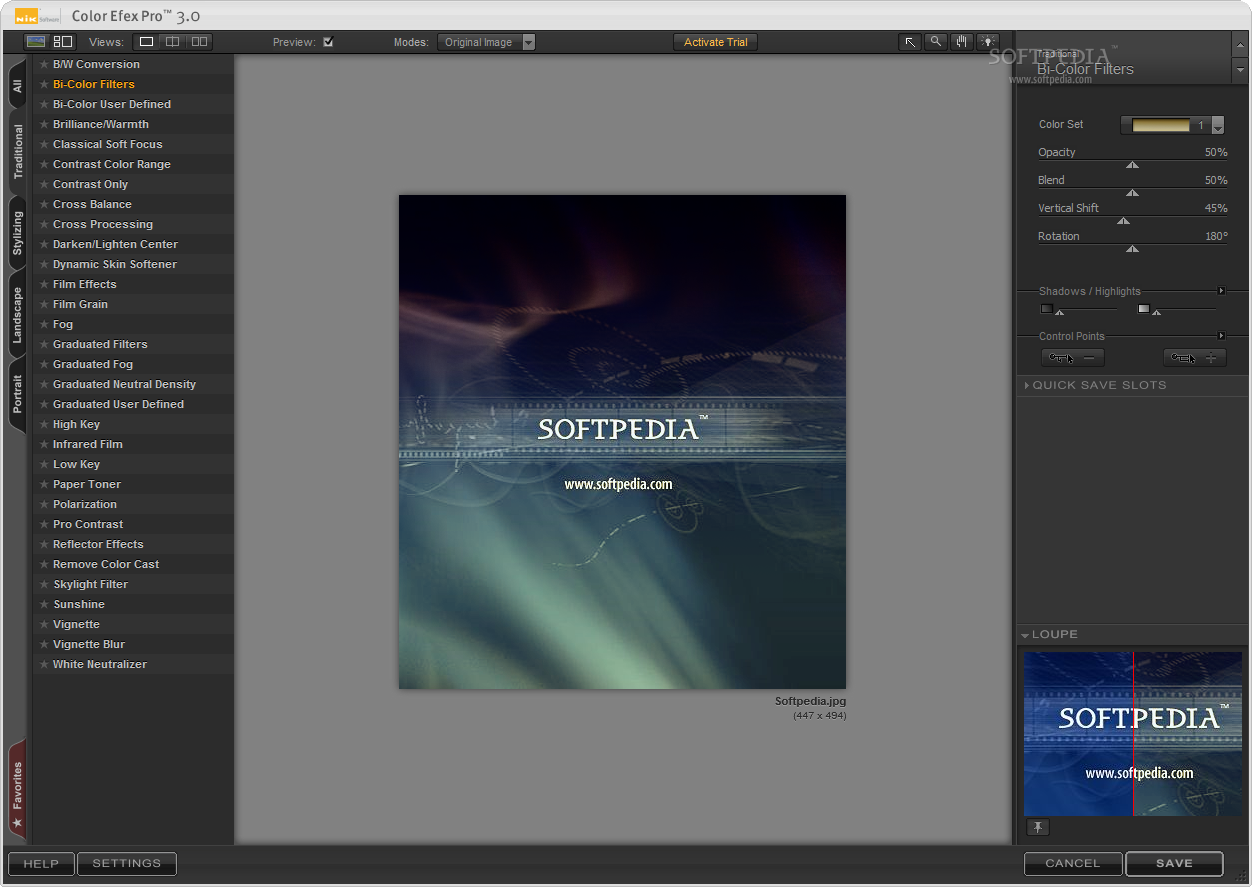Open the Modes dropdown
Image resolution: width=1252 pixels, height=887 pixels.
pyautogui.click(x=486, y=42)
